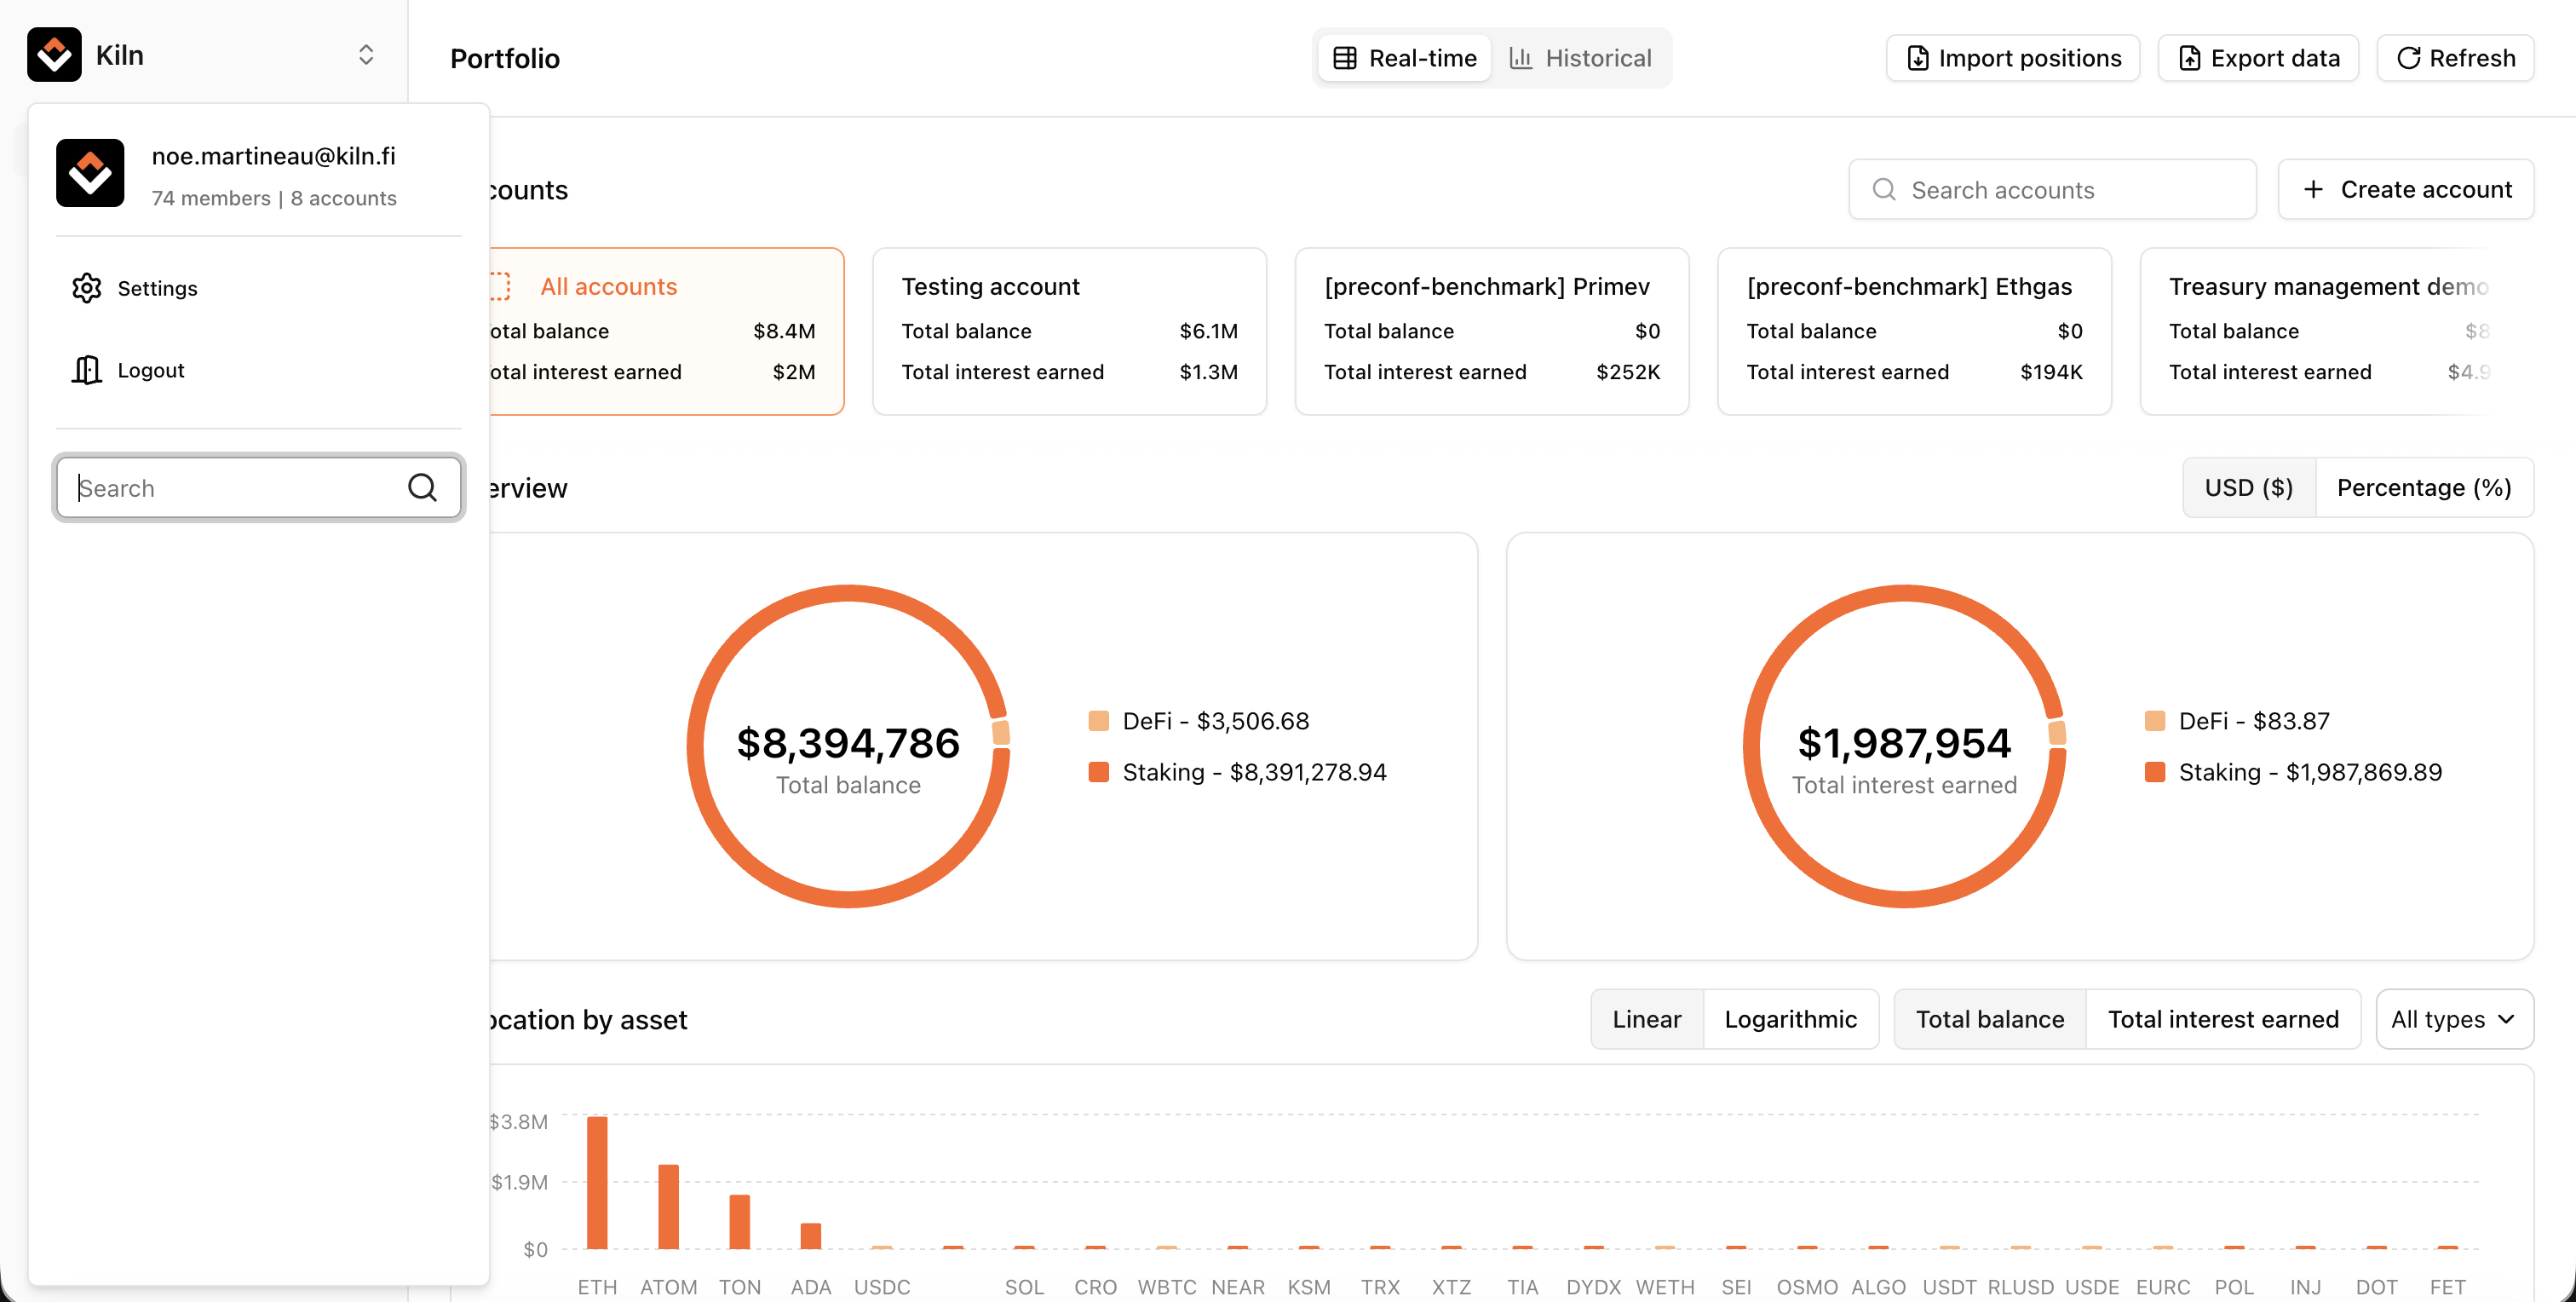Collapse the Kiln organization switcher chevron
Viewport: 2576px width, 1302px height.
366,55
